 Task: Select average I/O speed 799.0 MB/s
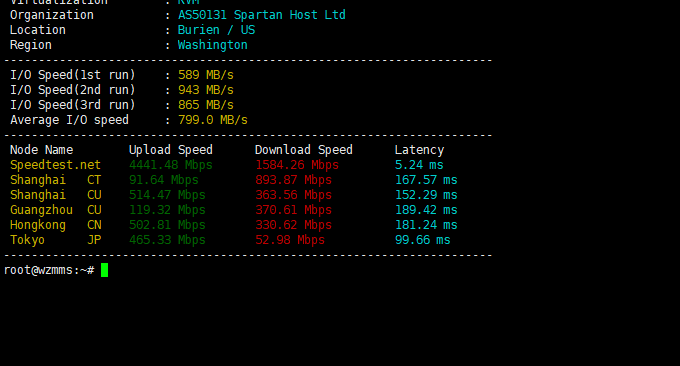tap(212, 120)
